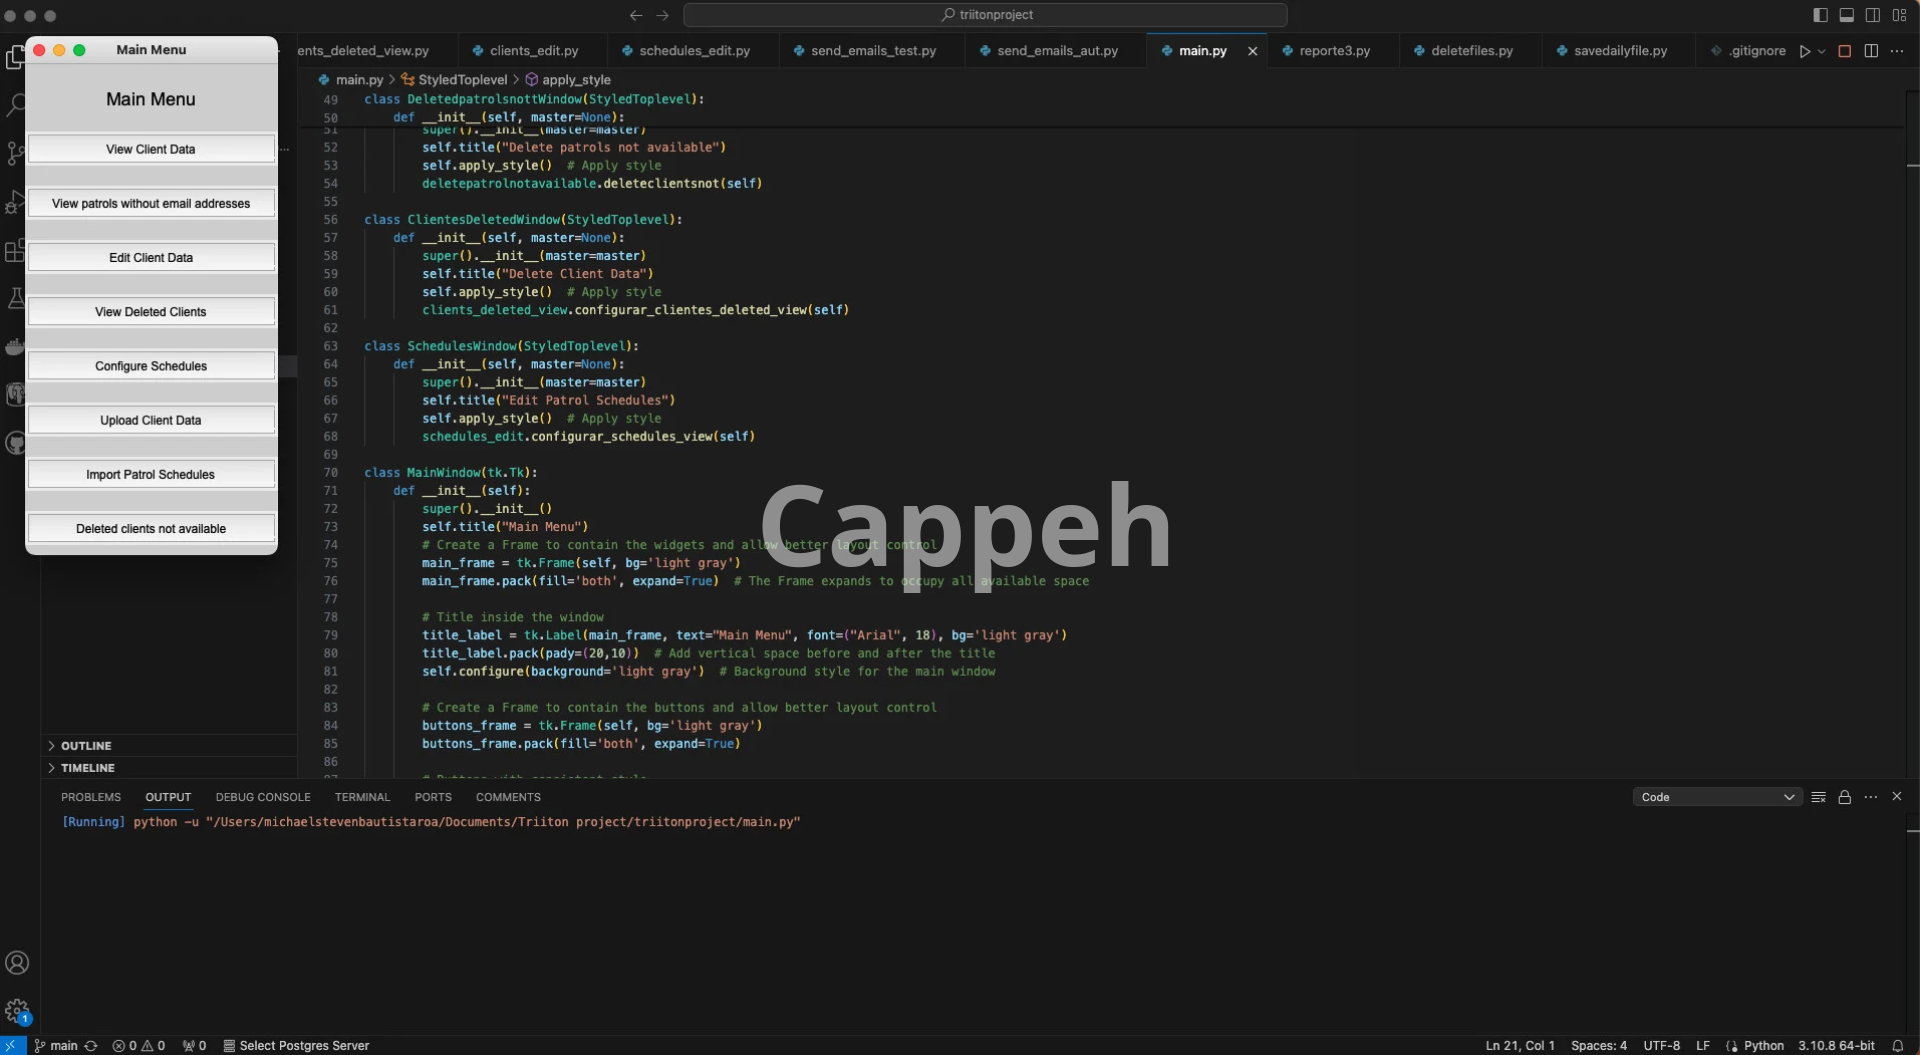Expand the OUTLINE section
This screenshot has width=1920, height=1055.
coord(86,746)
